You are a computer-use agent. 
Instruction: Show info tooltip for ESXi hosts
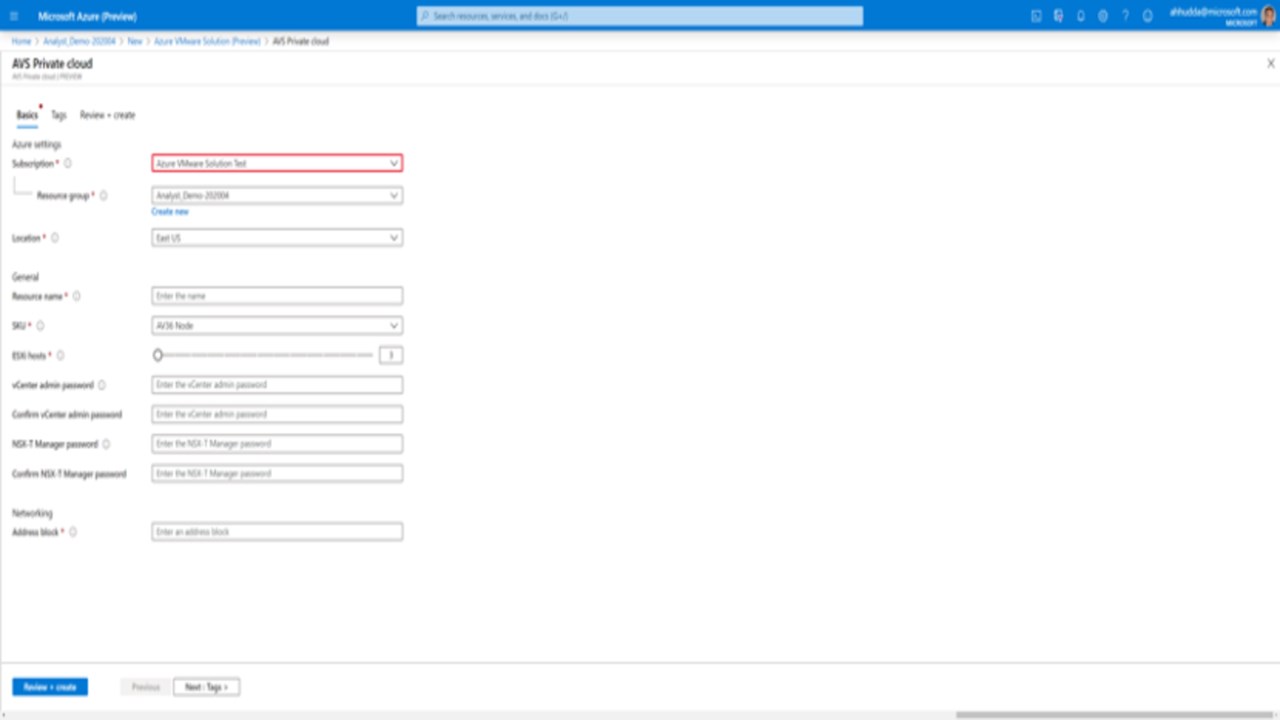pos(61,355)
